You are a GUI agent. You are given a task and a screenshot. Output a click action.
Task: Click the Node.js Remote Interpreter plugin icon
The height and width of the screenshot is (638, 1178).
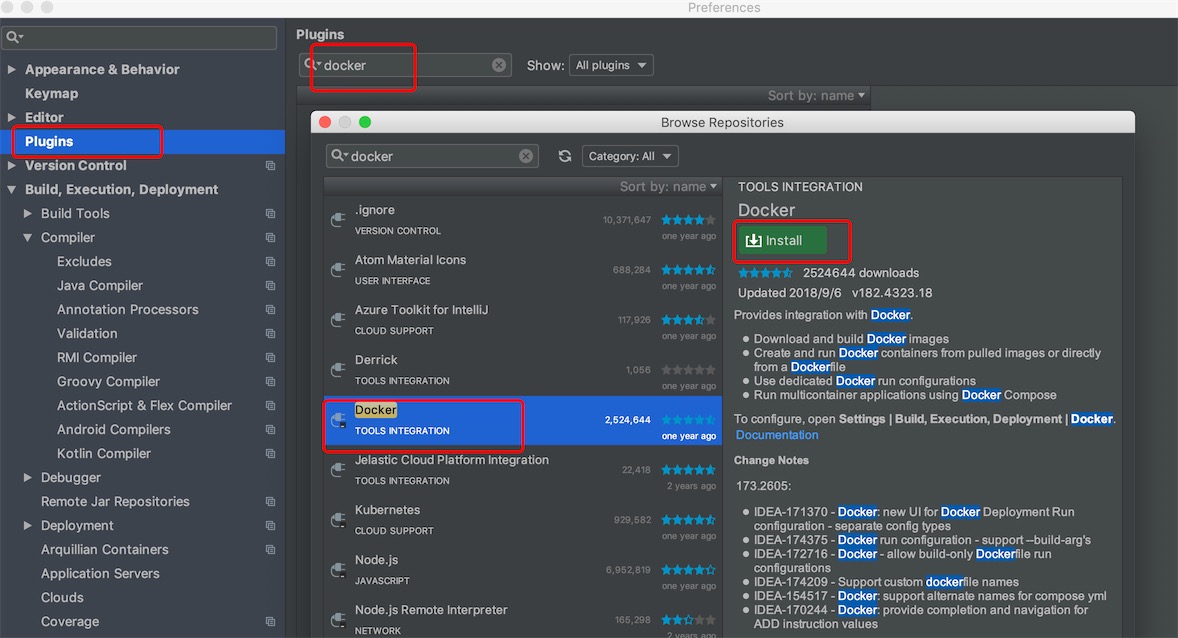click(x=338, y=620)
